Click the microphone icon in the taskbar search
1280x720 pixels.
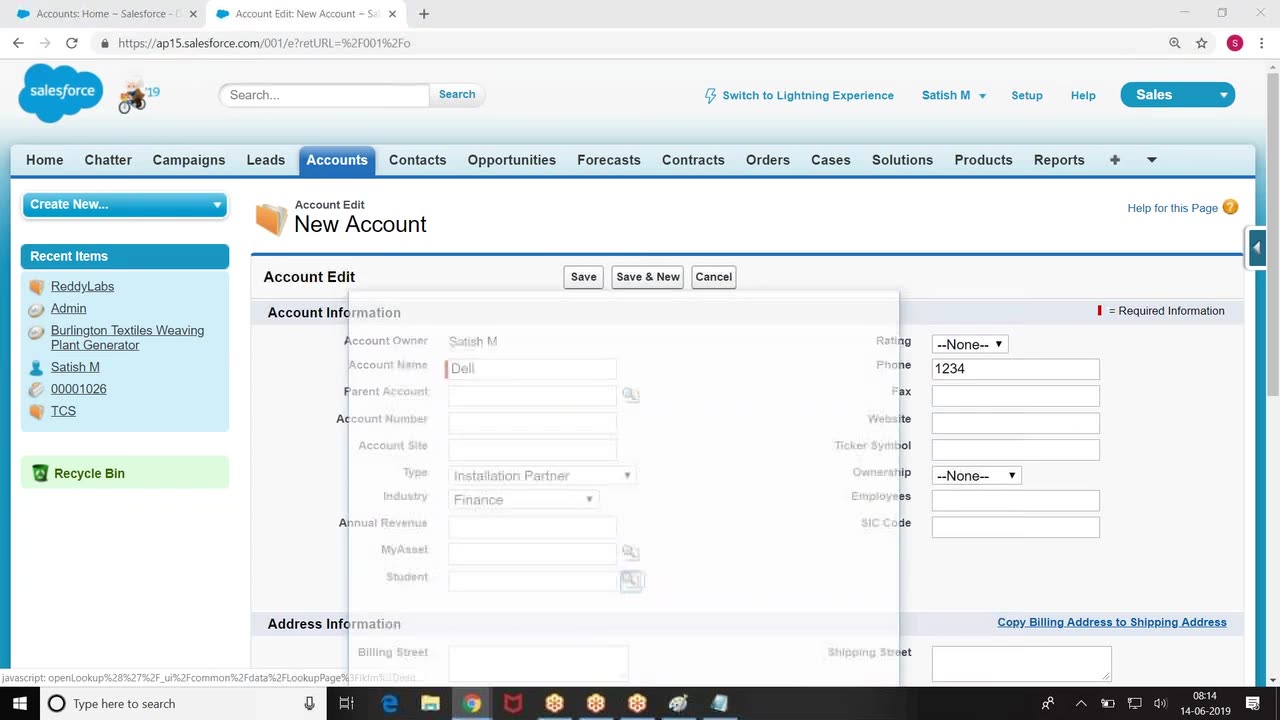(x=310, y=703)
